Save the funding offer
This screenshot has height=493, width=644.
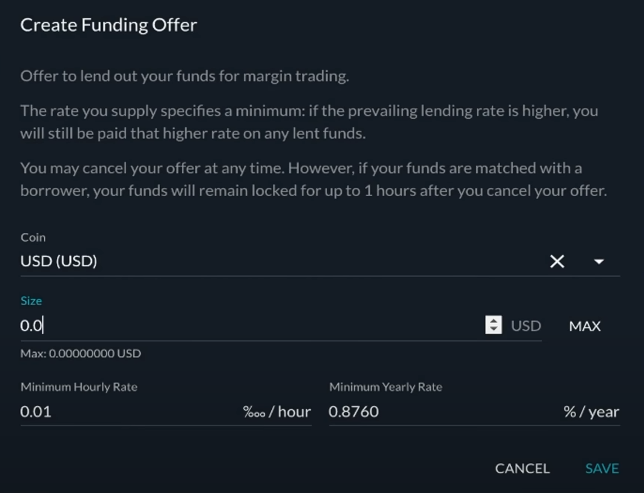[602, 468]
